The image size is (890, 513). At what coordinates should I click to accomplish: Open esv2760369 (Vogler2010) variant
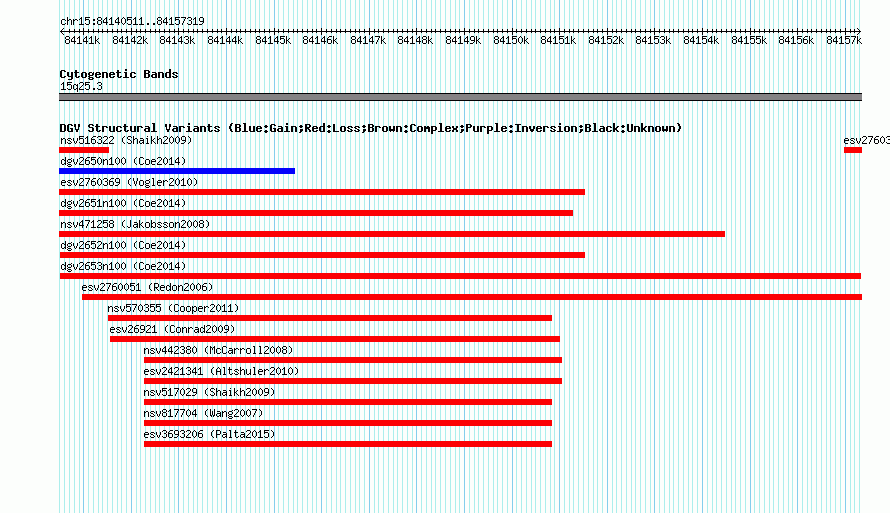pos(129,182)
